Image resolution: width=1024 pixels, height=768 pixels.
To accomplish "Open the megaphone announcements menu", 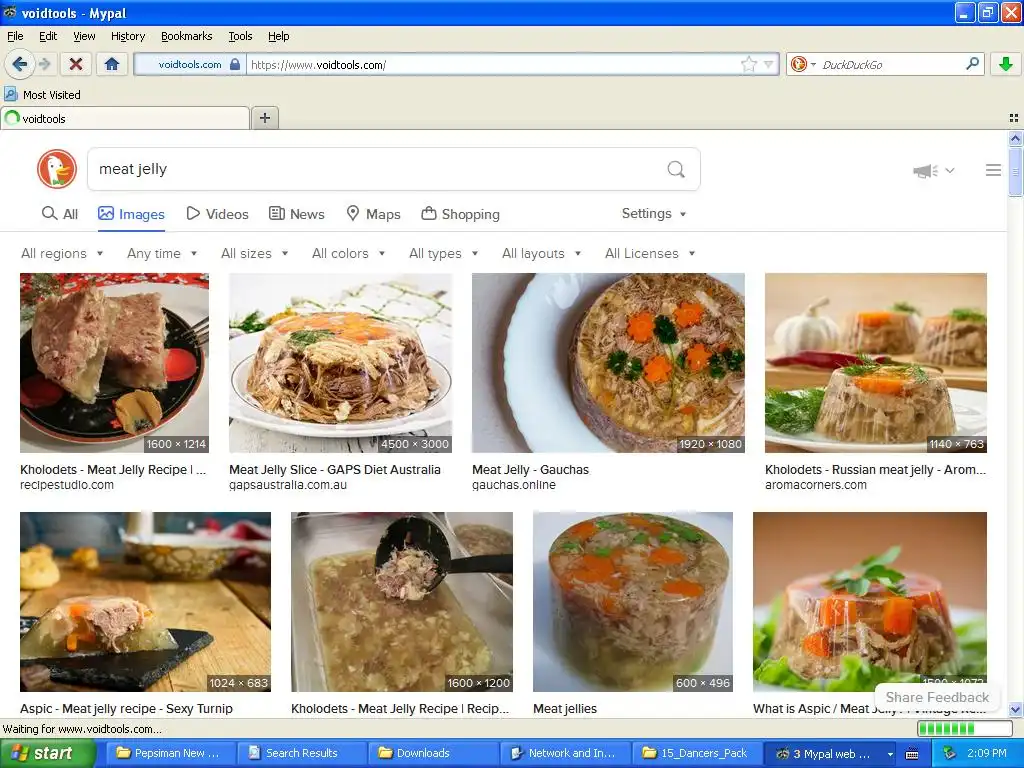I will (933, 170).
